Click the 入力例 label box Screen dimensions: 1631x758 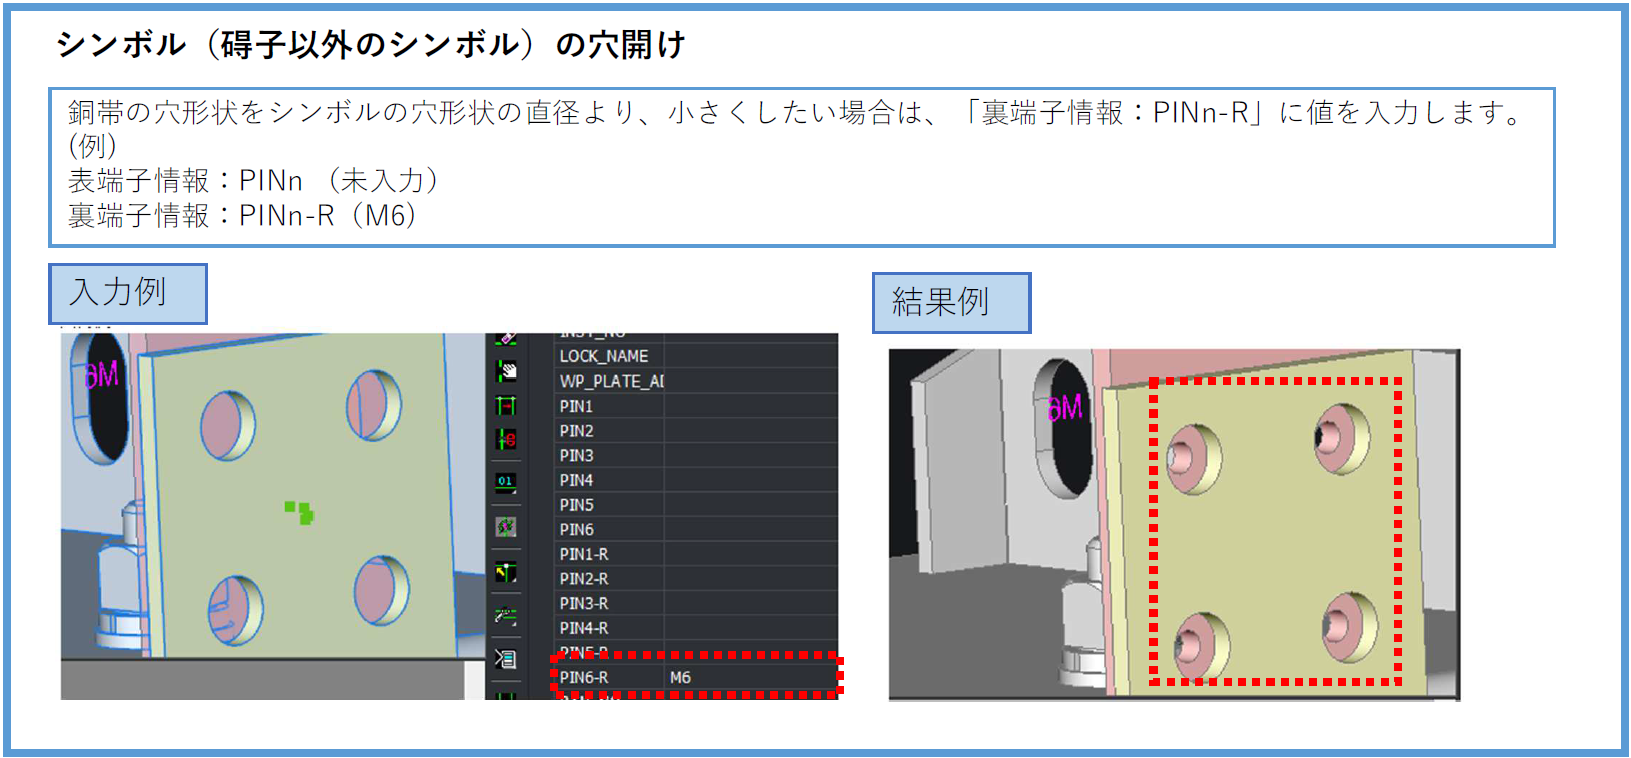pyautogui.click(x=128, y=293)
